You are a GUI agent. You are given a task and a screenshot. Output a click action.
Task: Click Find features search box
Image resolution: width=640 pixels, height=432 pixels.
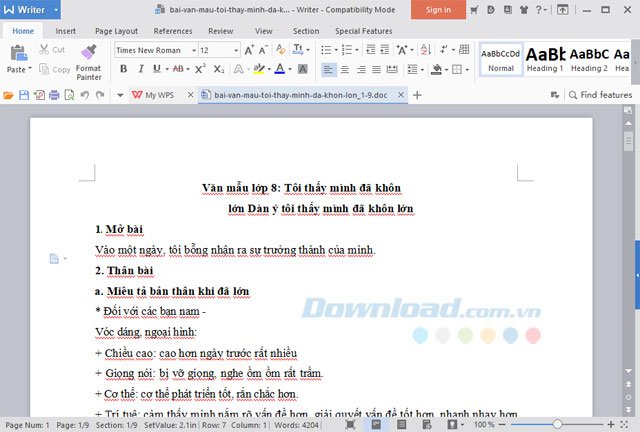tap(600, 95)
